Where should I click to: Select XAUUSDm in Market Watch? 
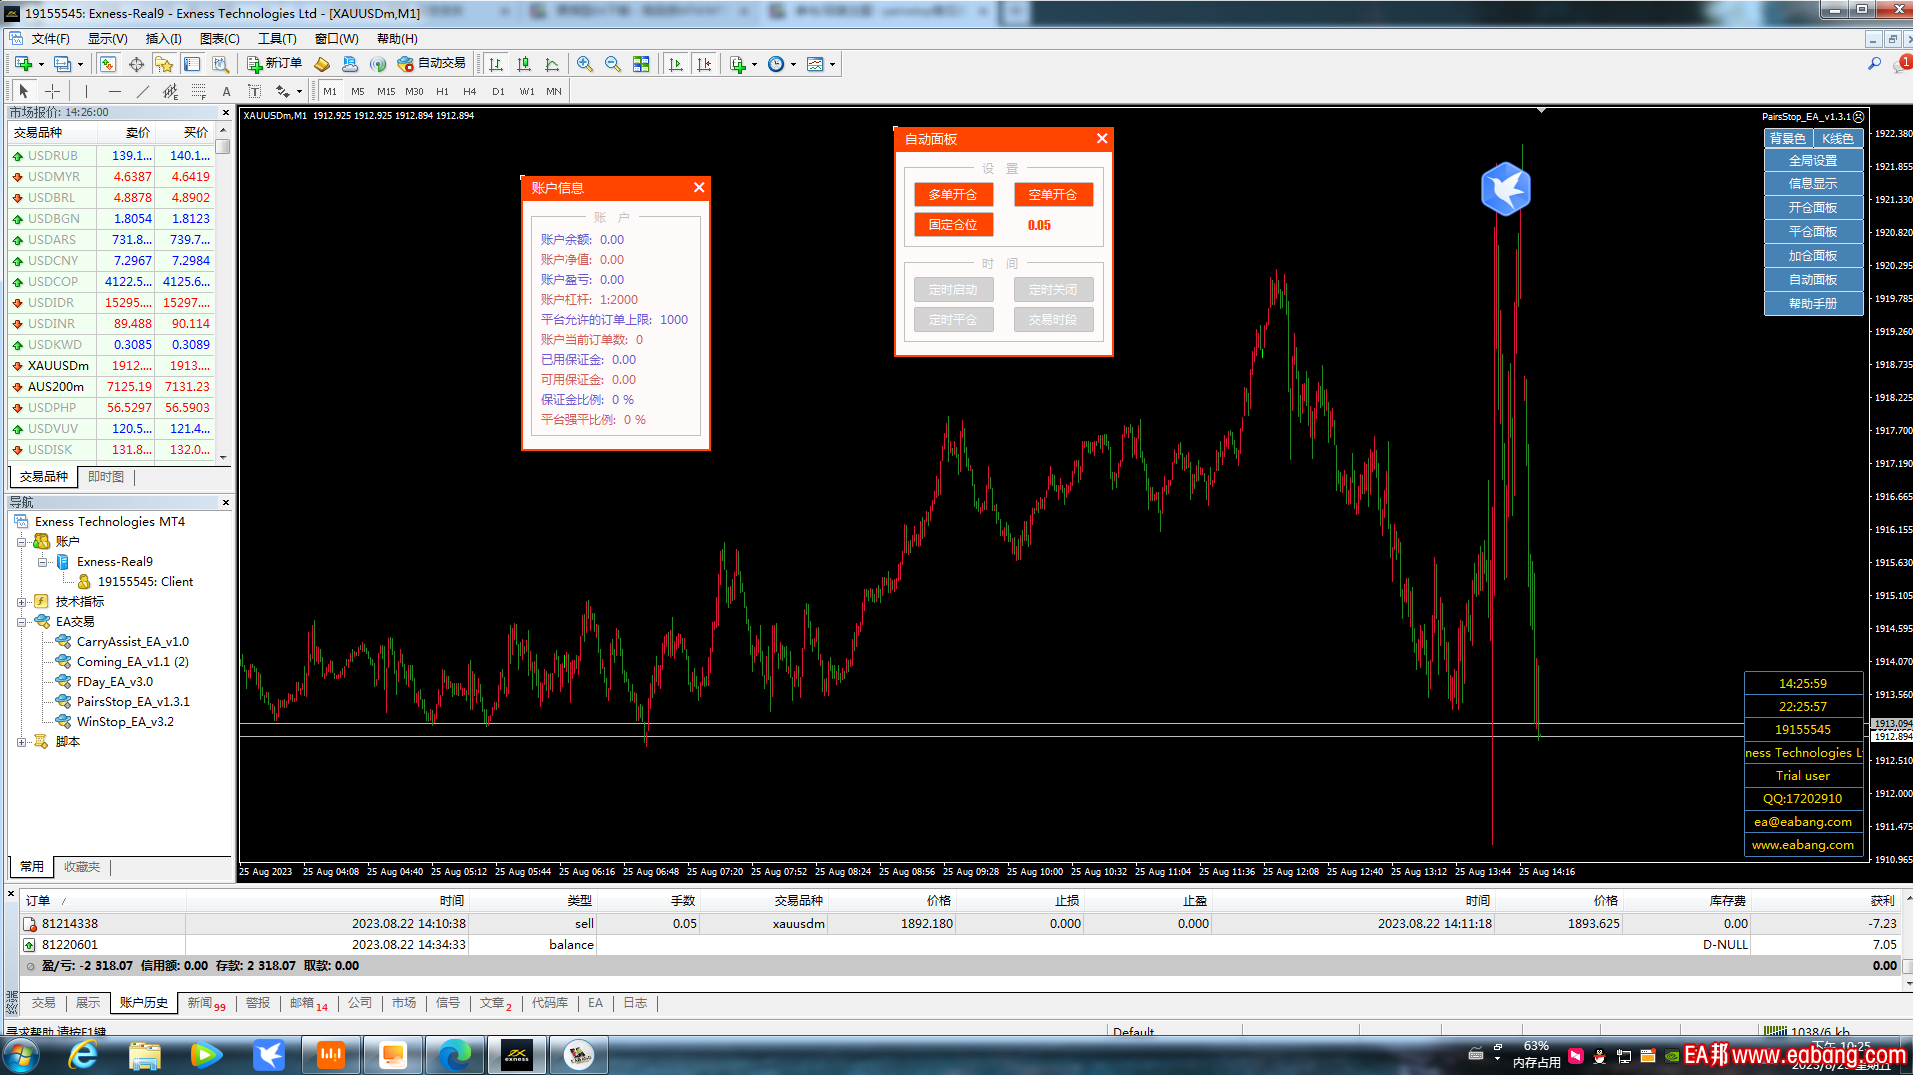(x=58, y=366)
